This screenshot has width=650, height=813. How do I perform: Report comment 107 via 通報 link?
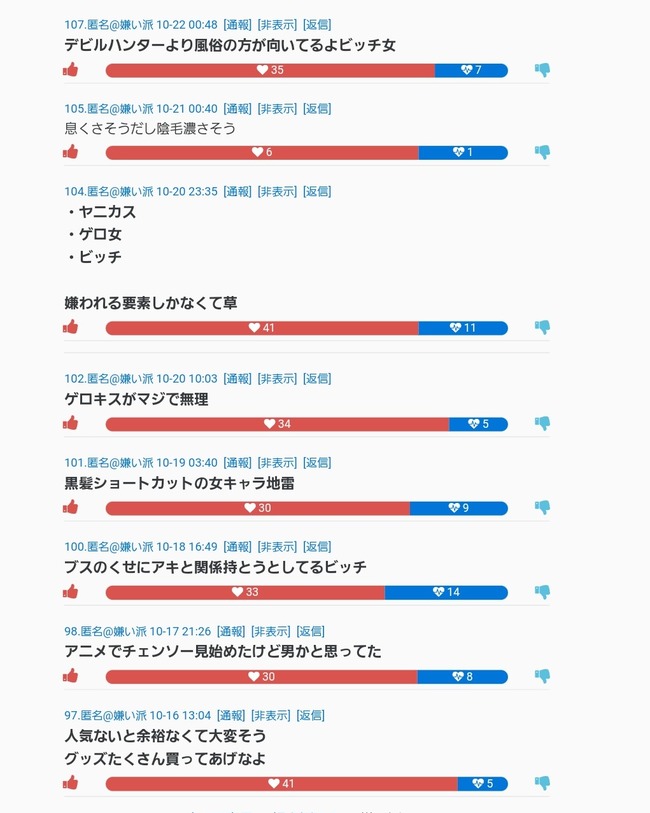238,24
